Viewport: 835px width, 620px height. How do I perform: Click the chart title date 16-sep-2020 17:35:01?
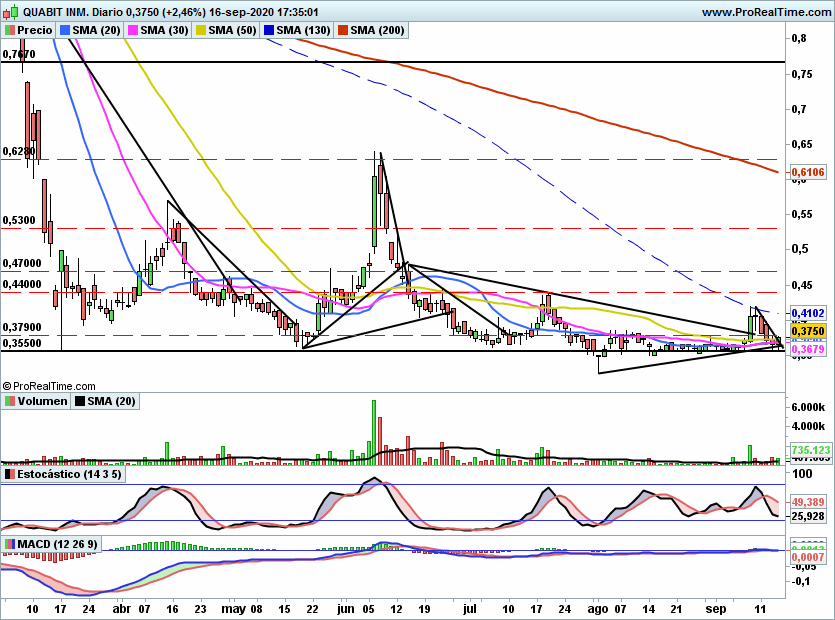(264, 12)
